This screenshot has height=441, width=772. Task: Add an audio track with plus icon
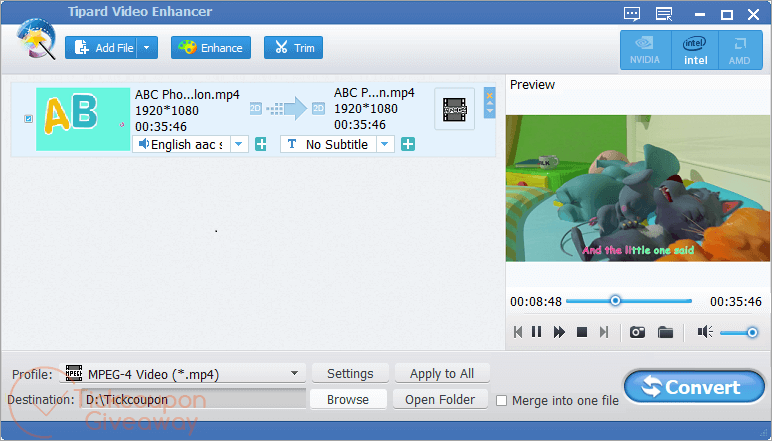point(260,144)
